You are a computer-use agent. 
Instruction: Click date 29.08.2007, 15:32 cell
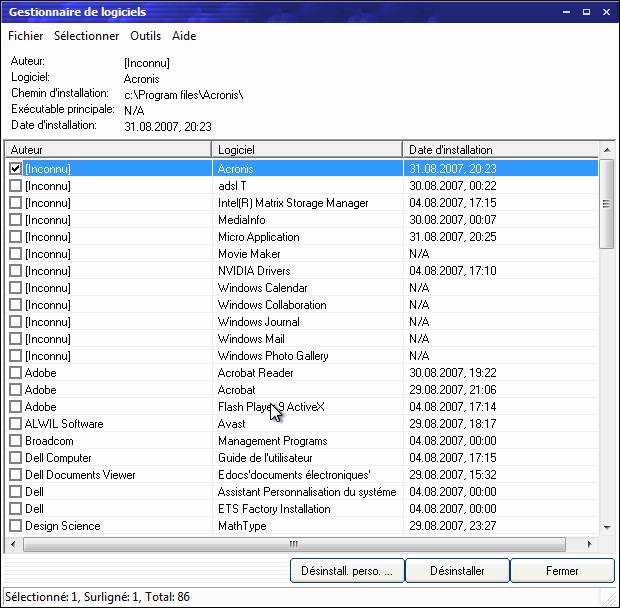point(453,475)
